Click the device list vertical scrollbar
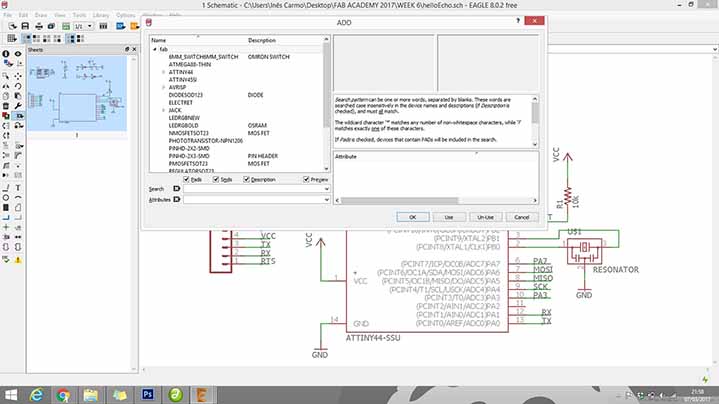719x404 pixels. (x=326, y=105)
